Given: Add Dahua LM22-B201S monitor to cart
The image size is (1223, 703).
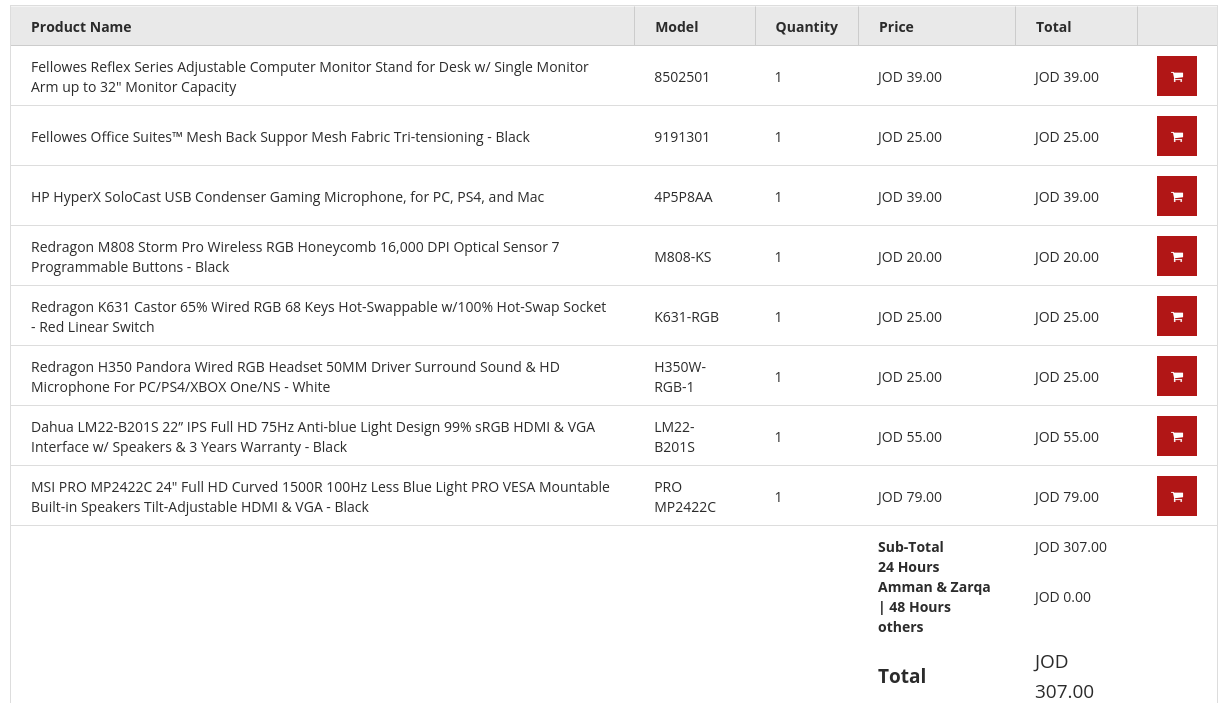Looking at the screenshot, I should (x=1176, y=436).
